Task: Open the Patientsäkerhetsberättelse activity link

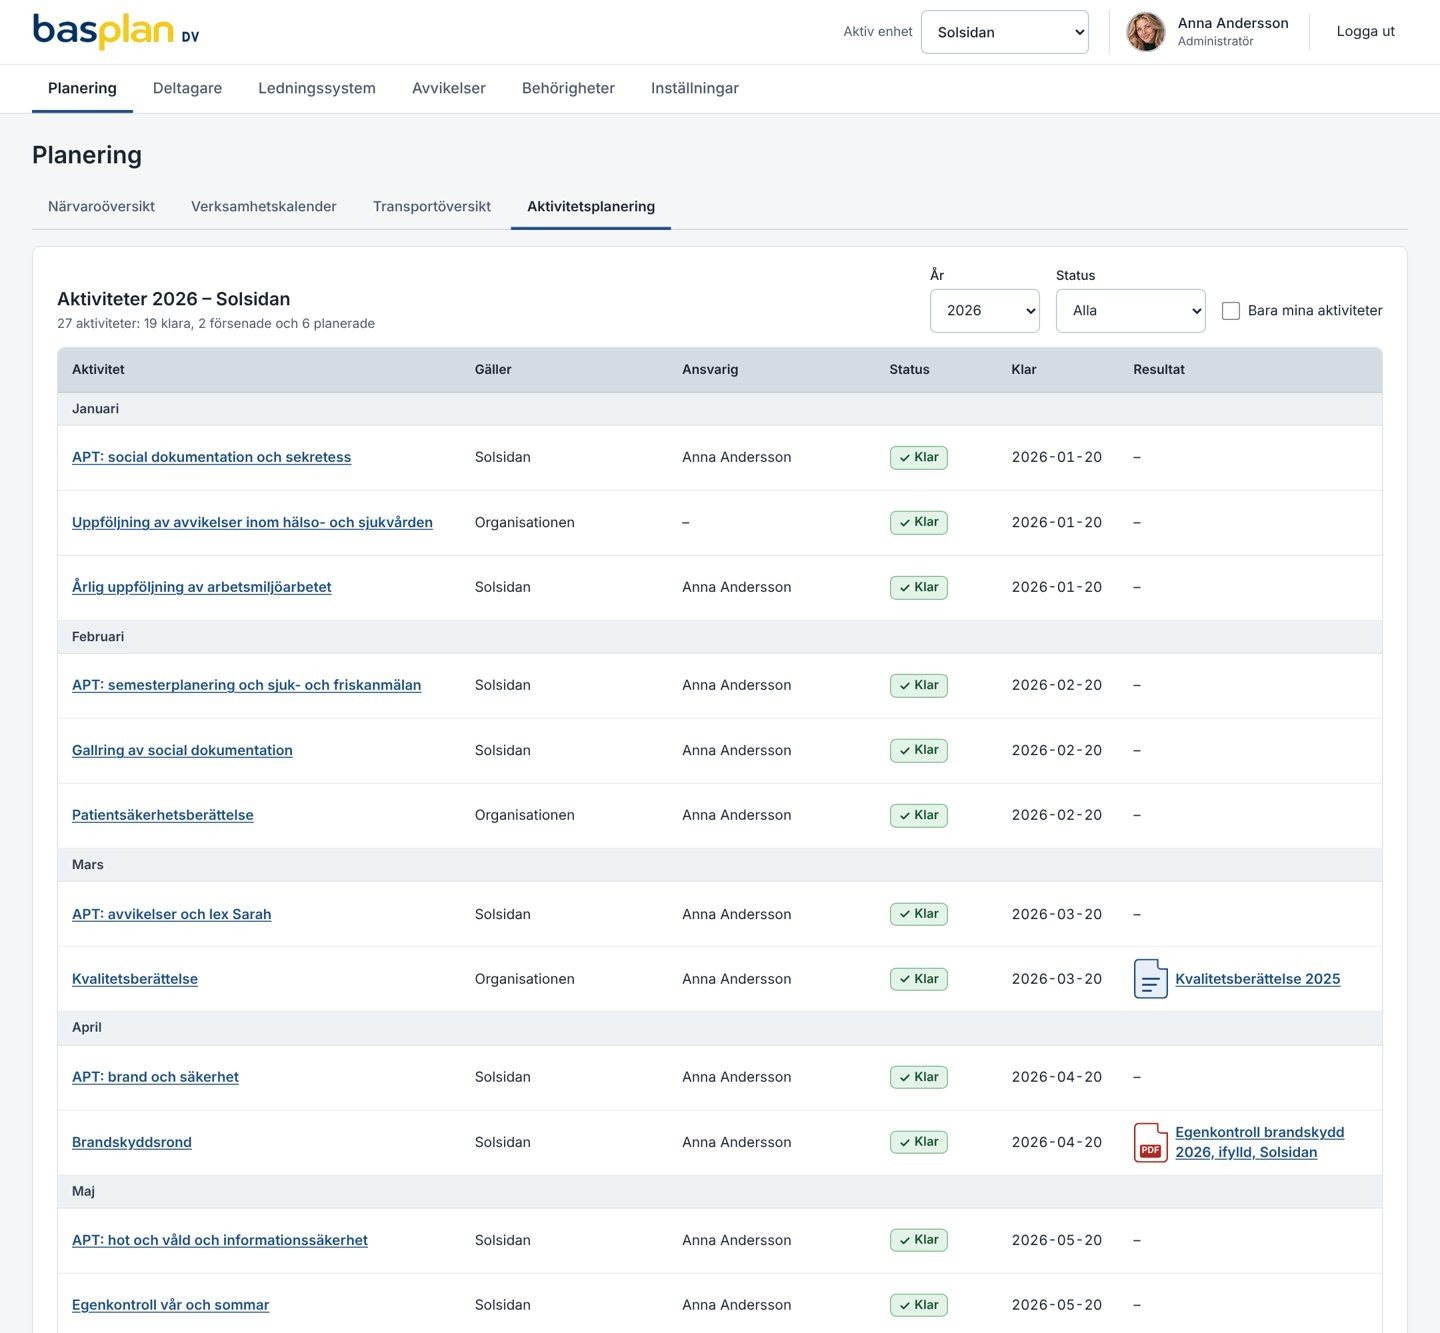Action: tap(162, 815)
